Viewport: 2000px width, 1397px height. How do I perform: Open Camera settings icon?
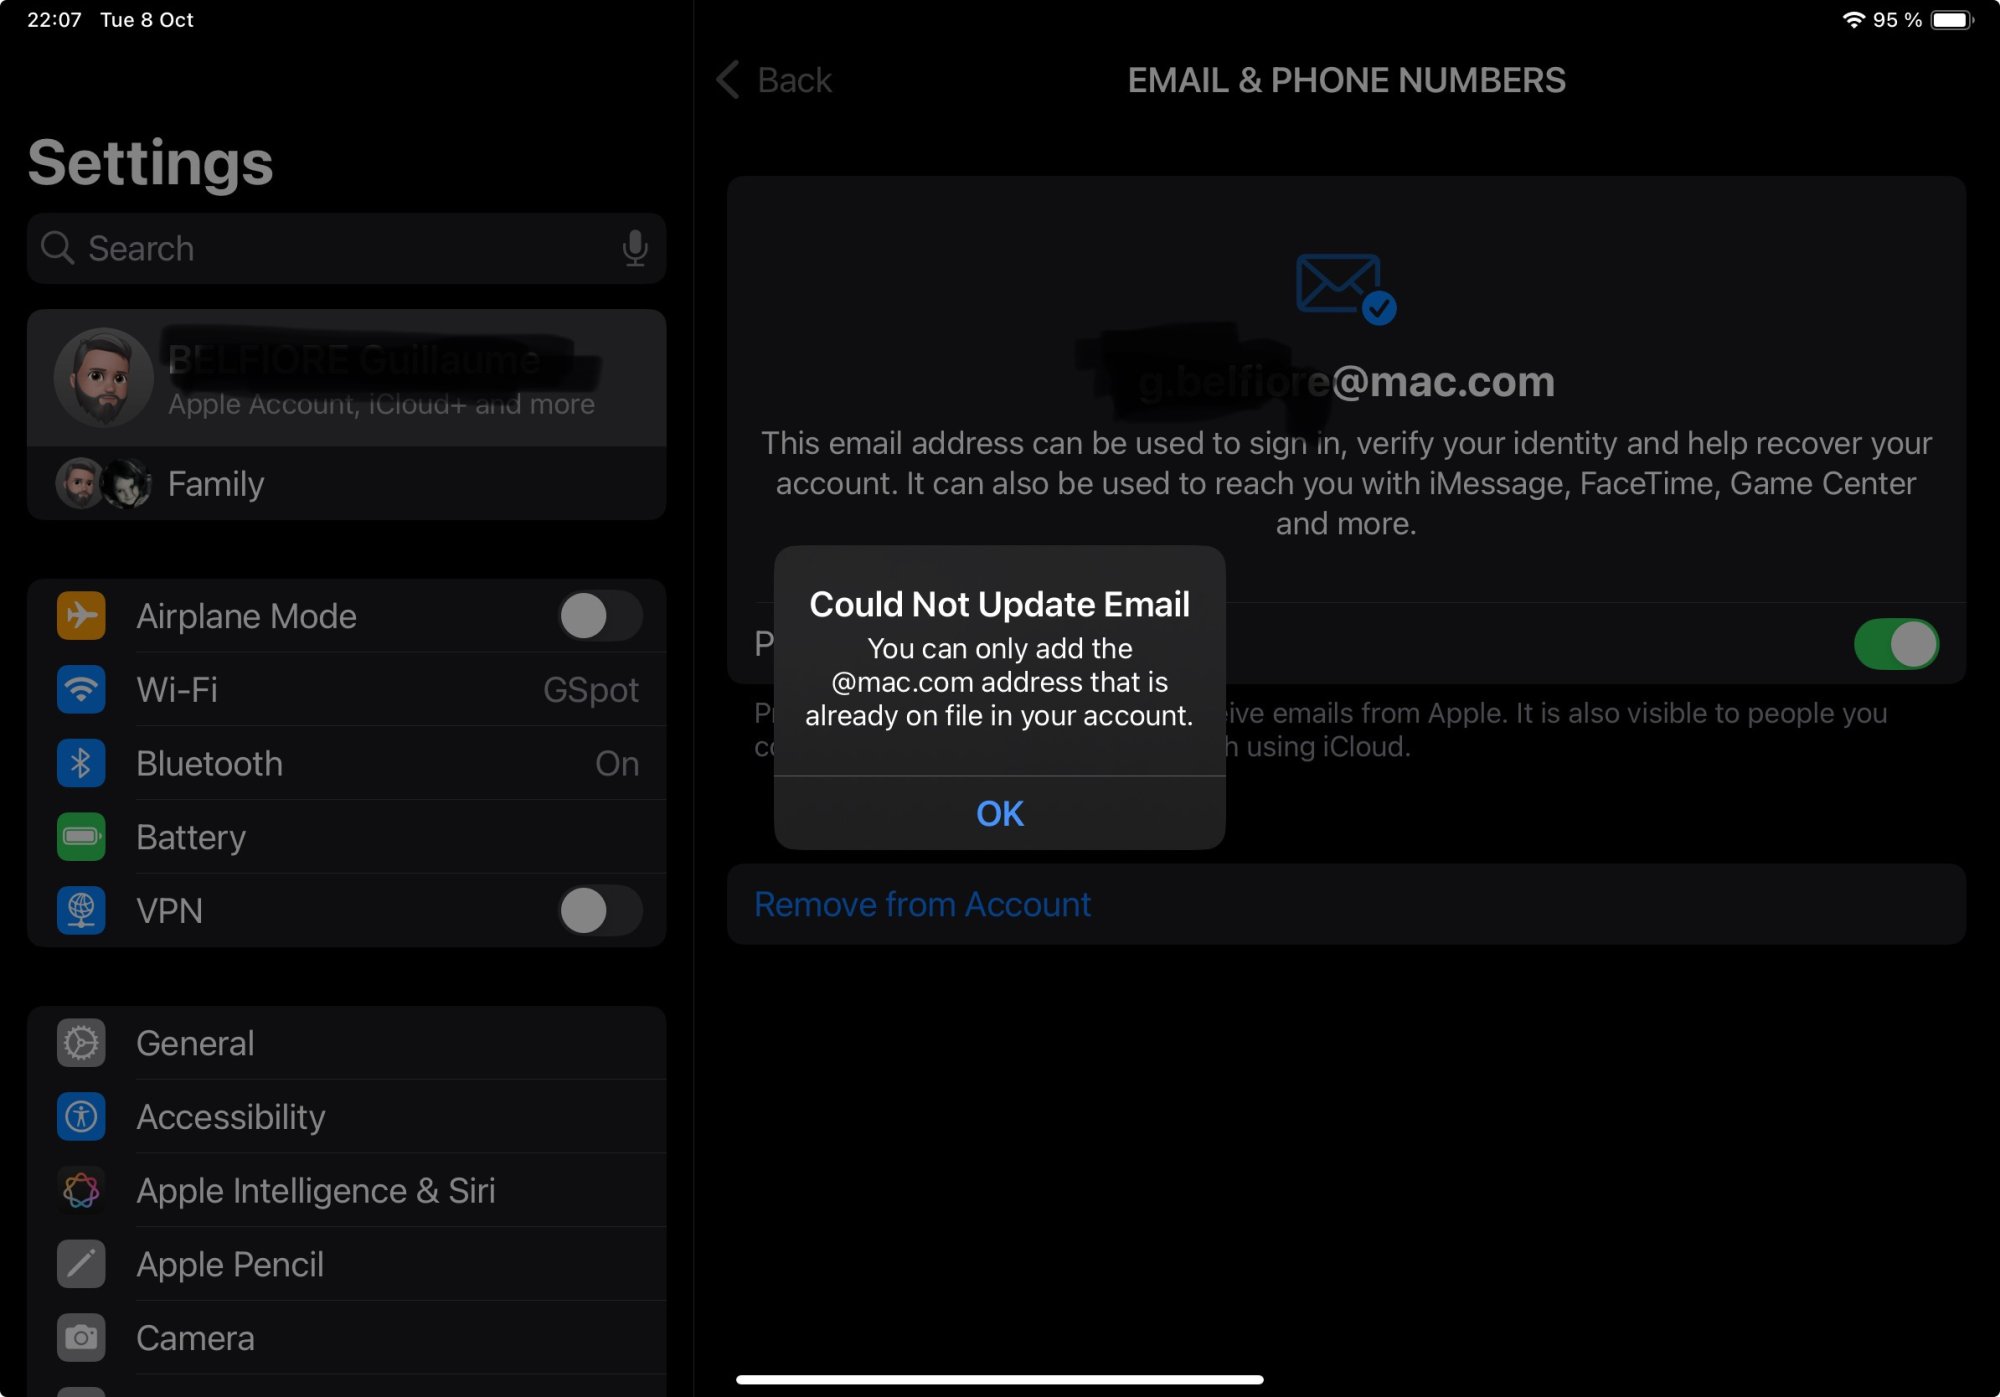[81, 1338]
